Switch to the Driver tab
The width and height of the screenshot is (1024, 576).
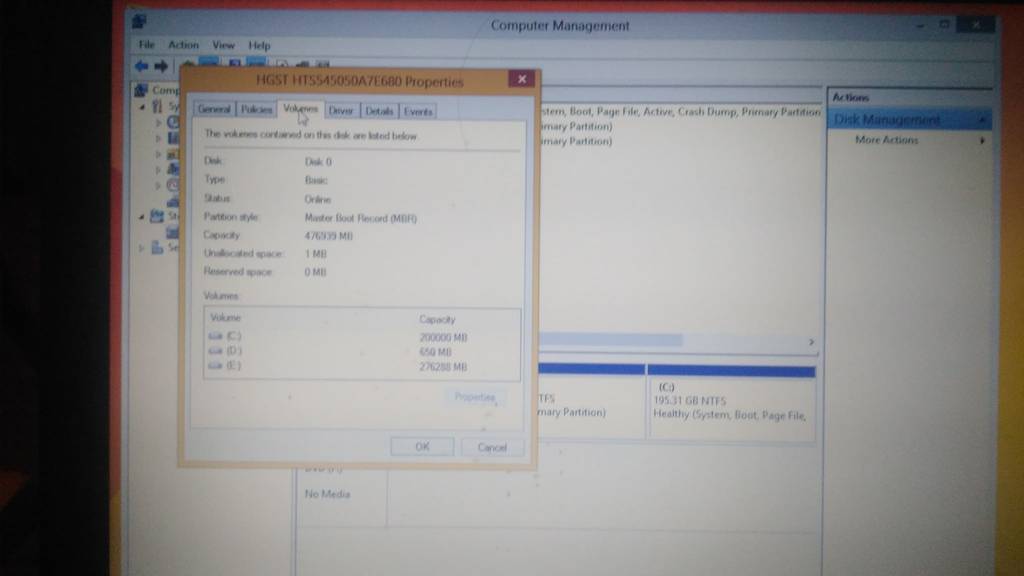coord(341,111)
